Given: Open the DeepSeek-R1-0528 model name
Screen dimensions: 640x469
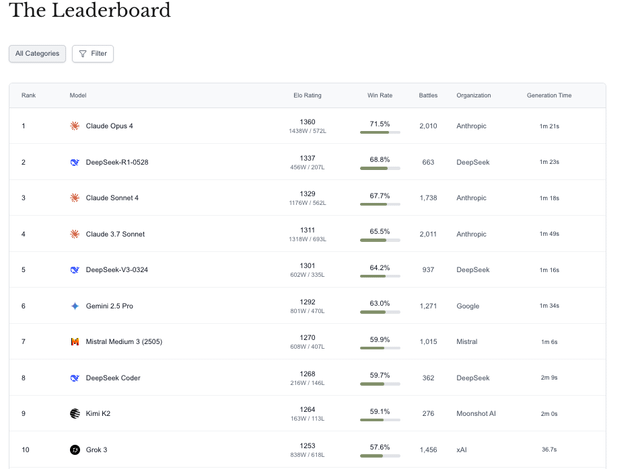Looking at the screenshot, I should tap(117, 162).
